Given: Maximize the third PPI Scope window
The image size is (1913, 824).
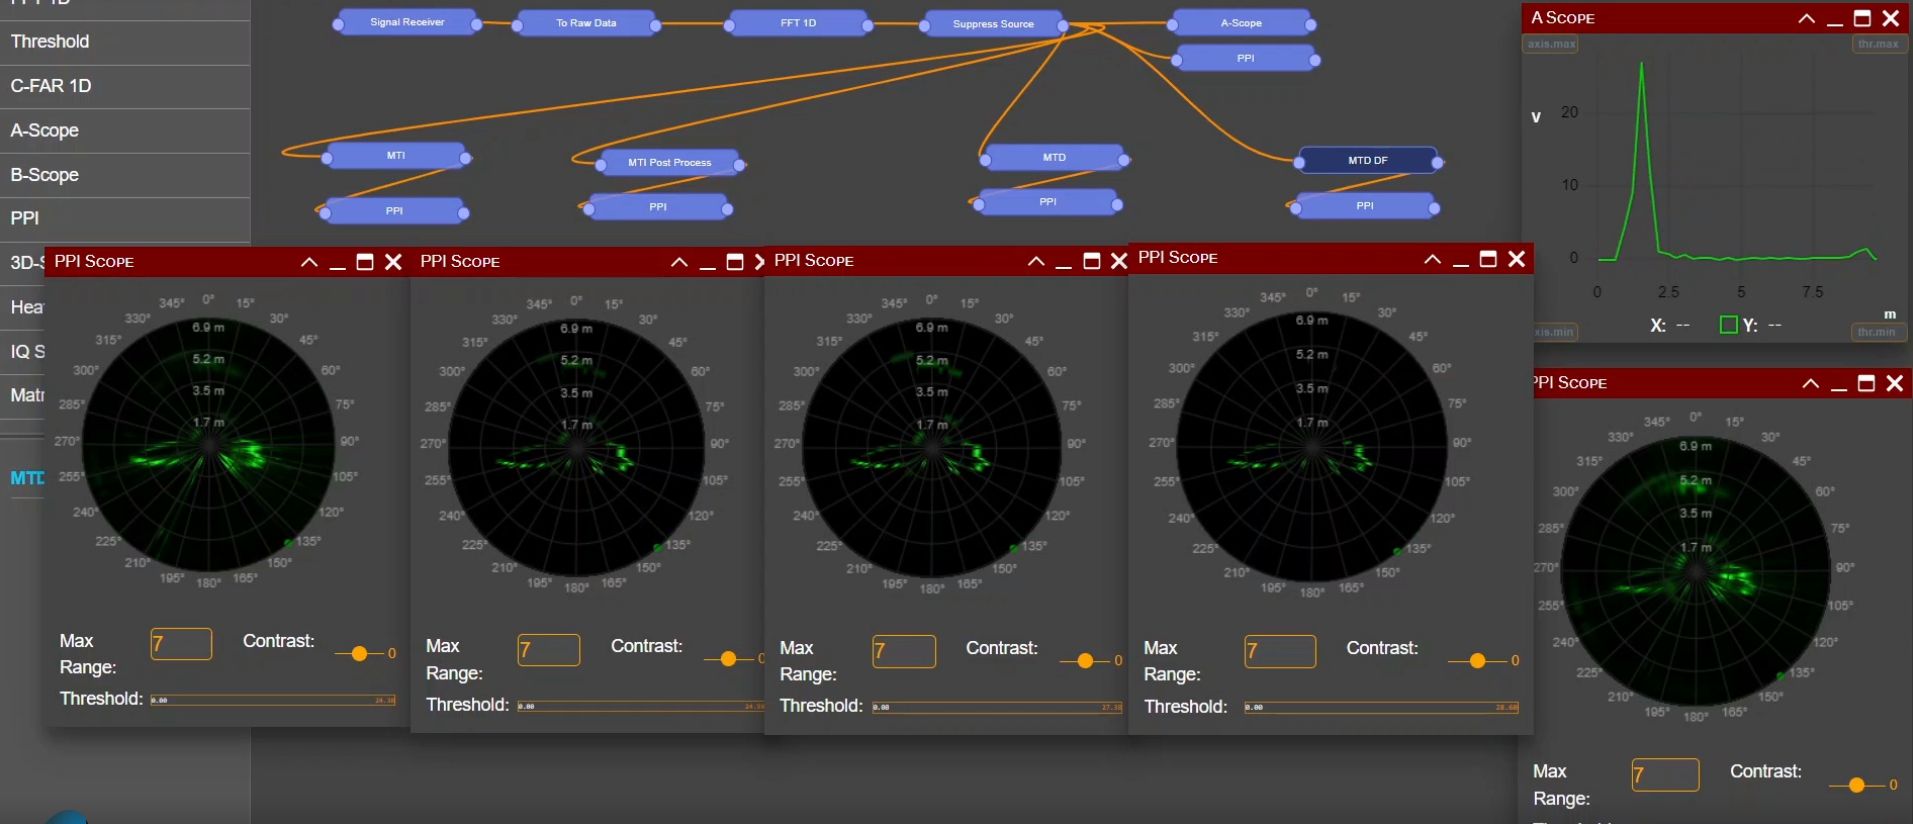Looking at the screenshot, I should click(x=1092, y=261).
